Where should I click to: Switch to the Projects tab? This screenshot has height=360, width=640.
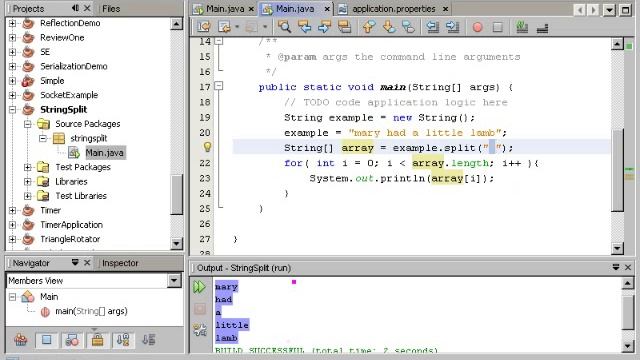pyautogui.click(x=28, y=9)
